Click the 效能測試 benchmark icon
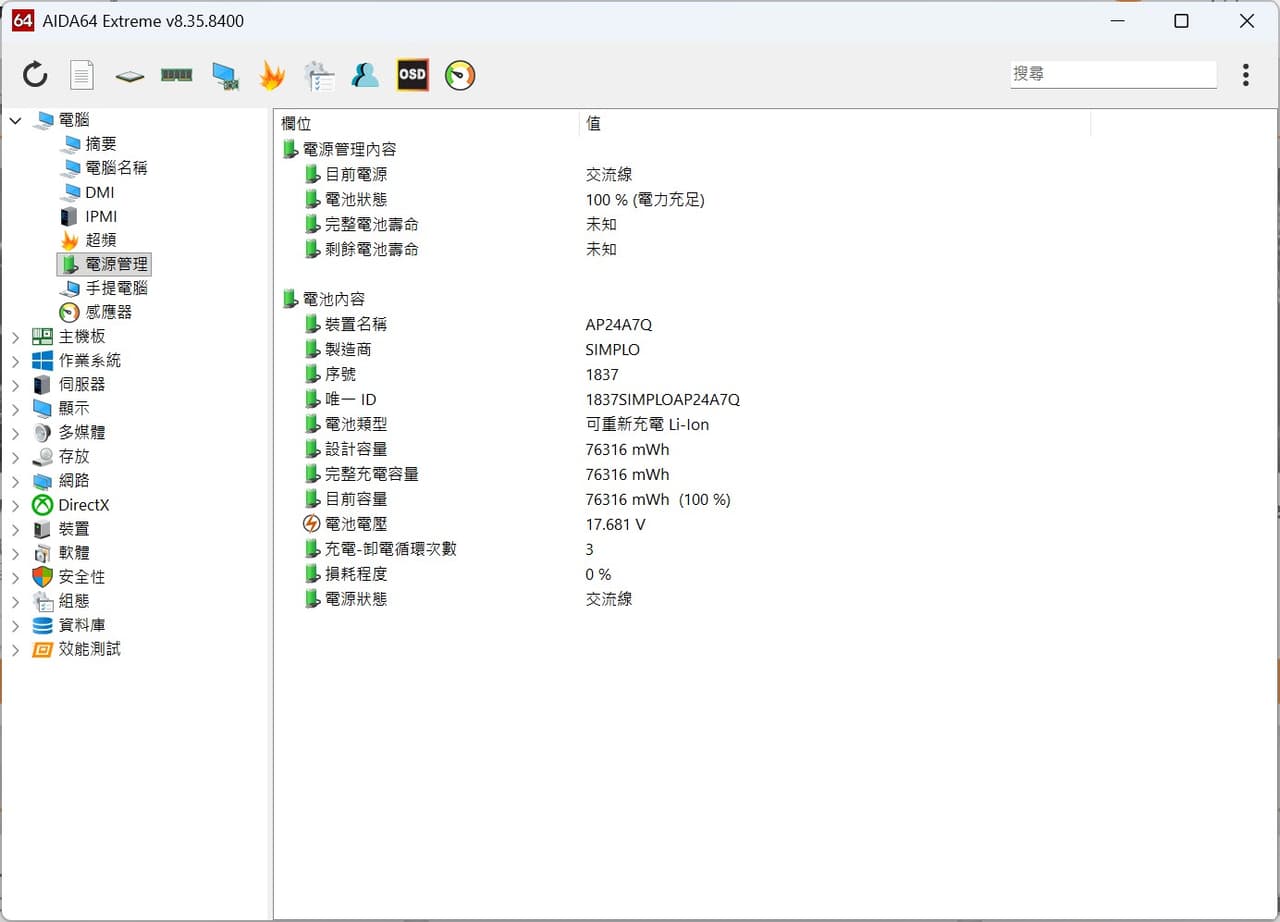 (42, 649)
